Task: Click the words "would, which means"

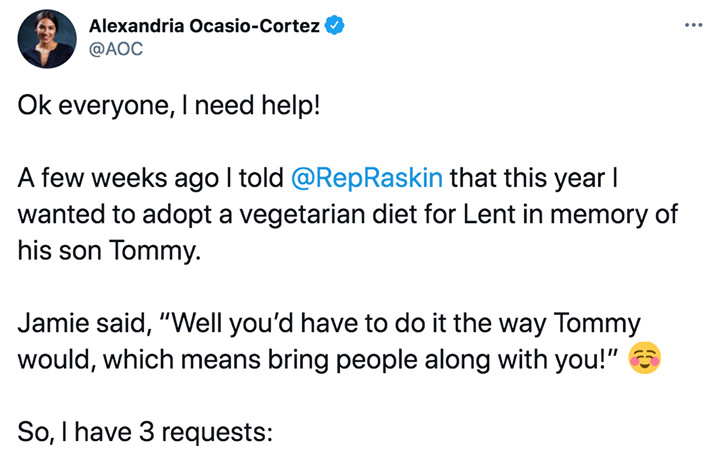Action: click(139, 359)
